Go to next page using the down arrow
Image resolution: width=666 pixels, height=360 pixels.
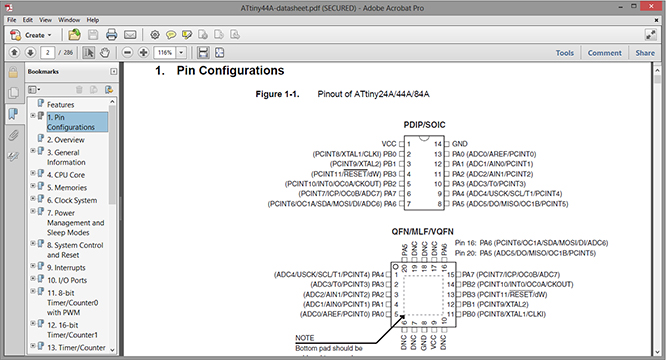pos(30,53)
